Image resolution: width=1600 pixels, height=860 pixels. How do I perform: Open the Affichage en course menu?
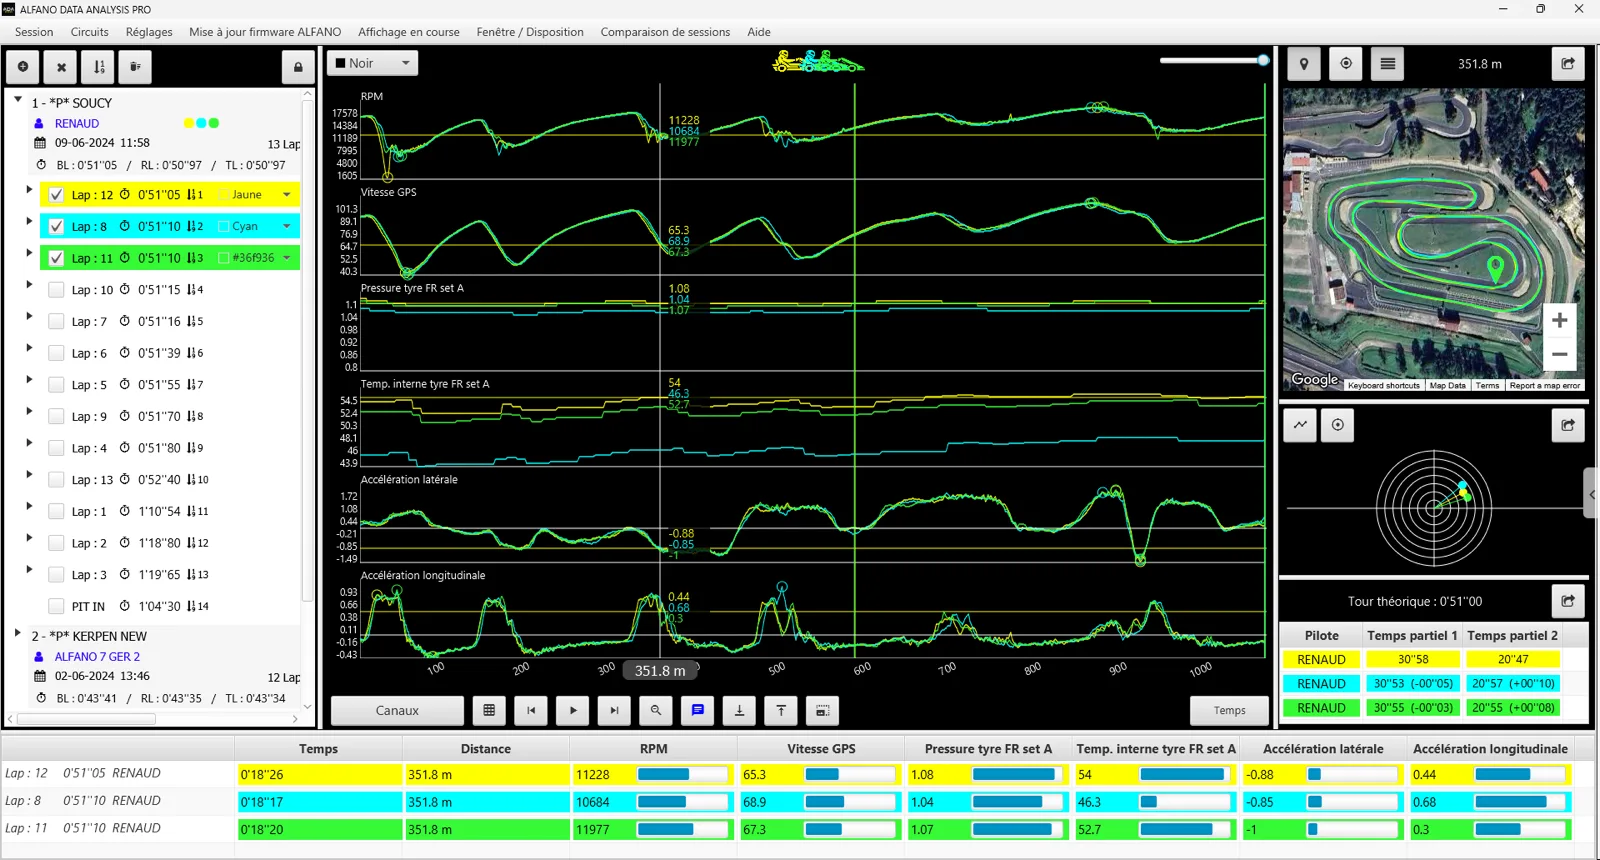(x=409, y=32)
